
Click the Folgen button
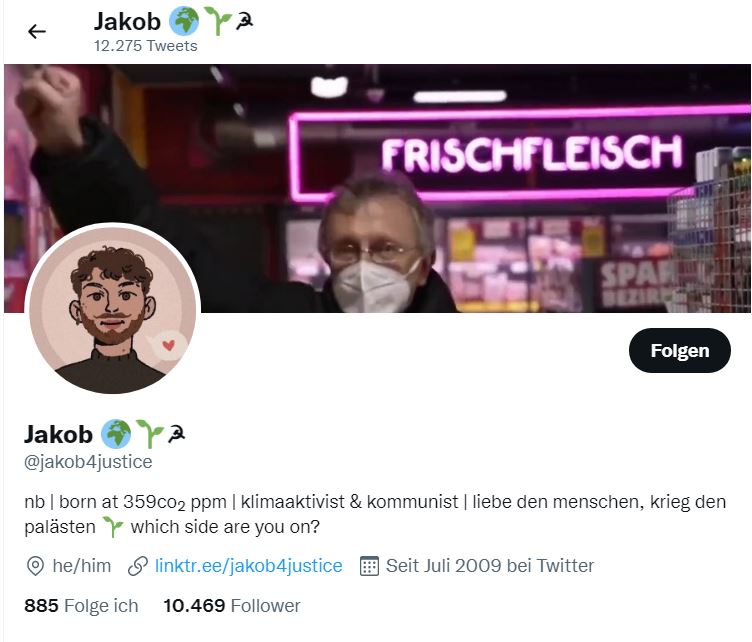(x=680, y=350)
